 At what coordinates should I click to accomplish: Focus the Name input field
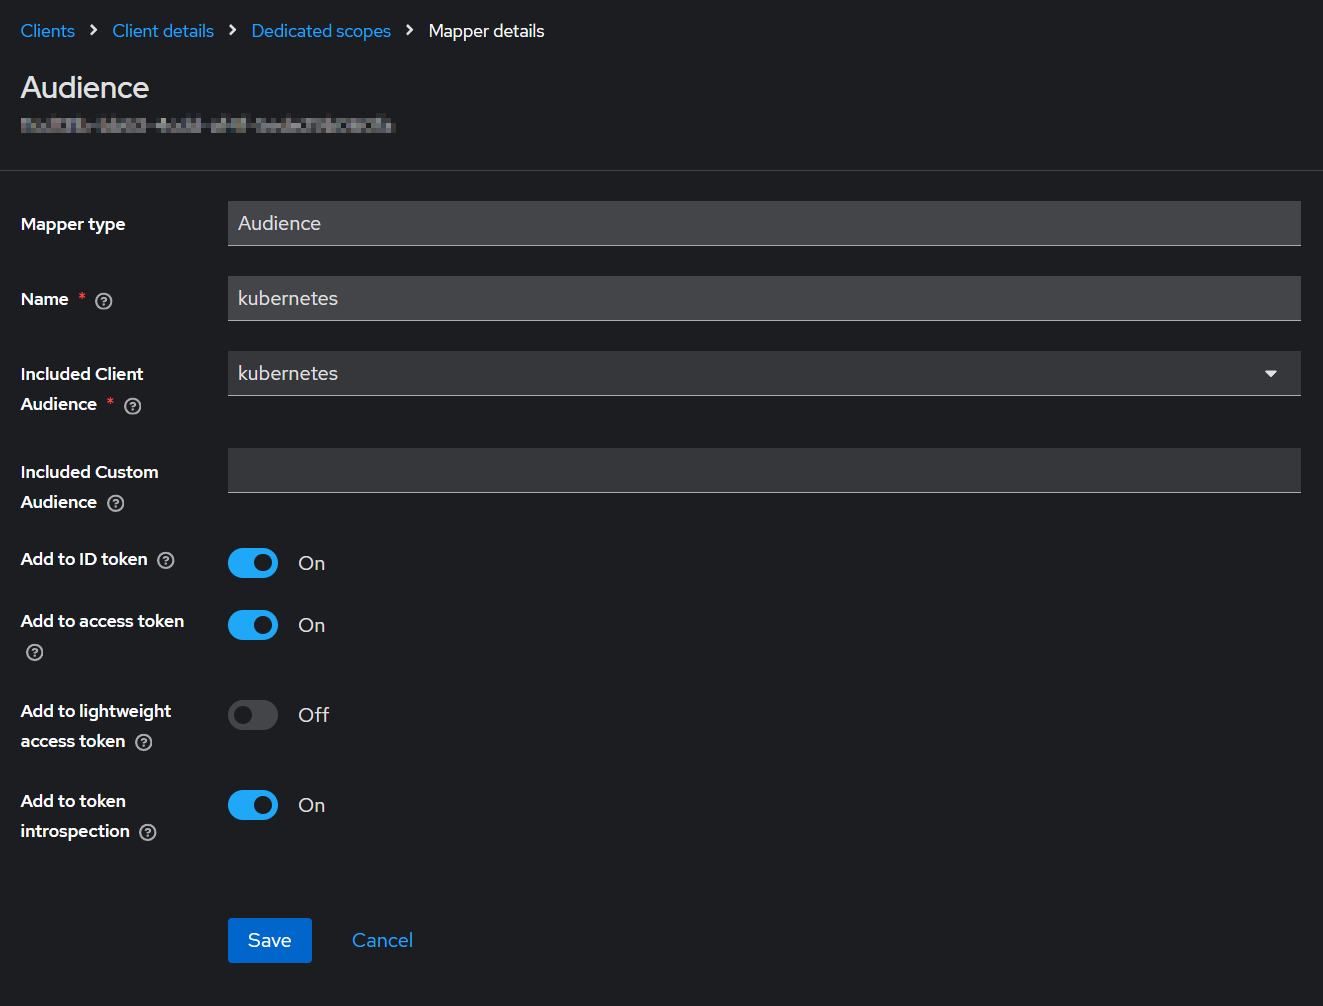tap(764, 298)
